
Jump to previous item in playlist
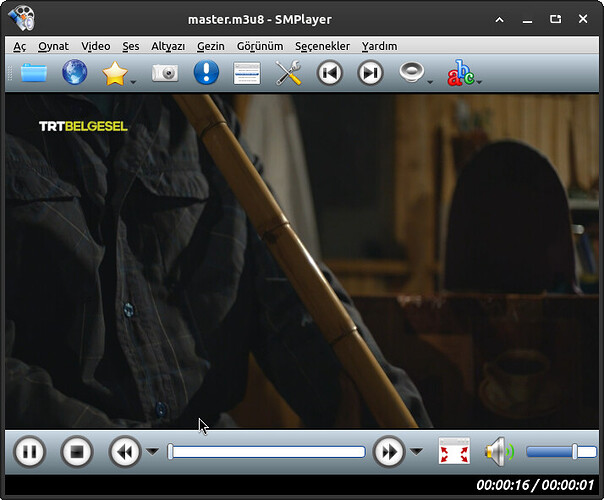coord(330,73)
